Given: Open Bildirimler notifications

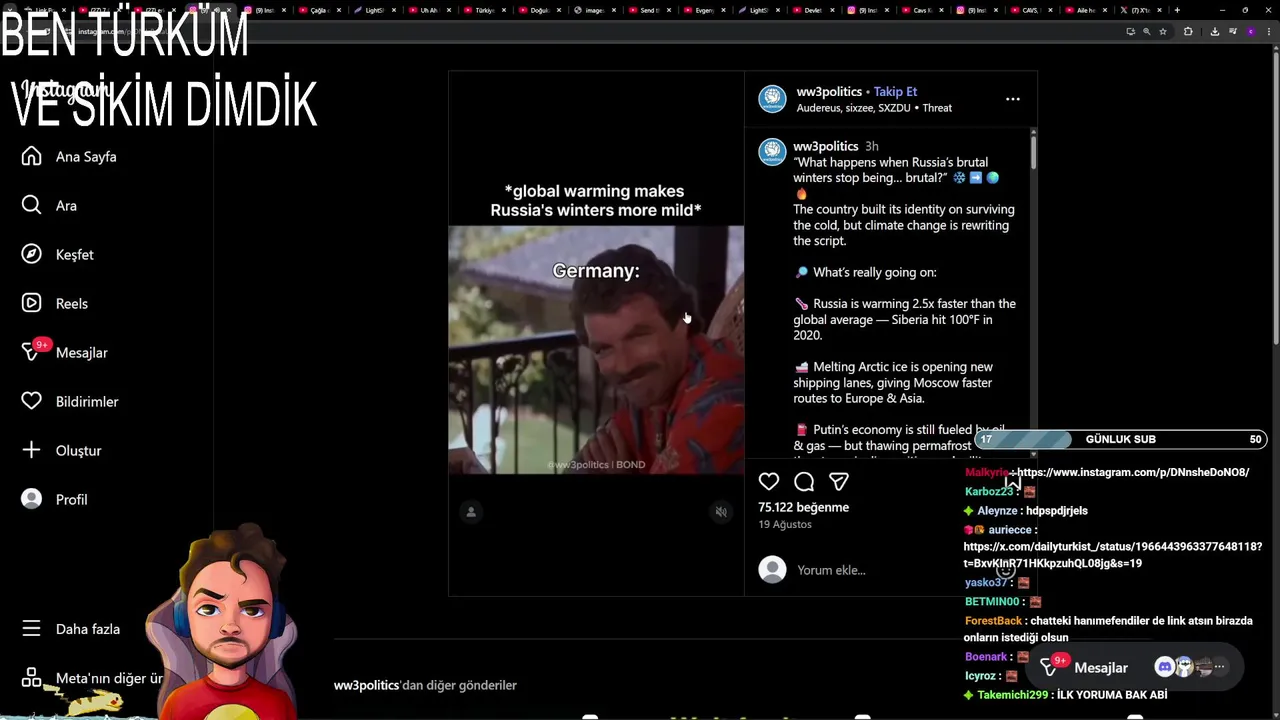Looking at the screenshot, I should point(69,401).
